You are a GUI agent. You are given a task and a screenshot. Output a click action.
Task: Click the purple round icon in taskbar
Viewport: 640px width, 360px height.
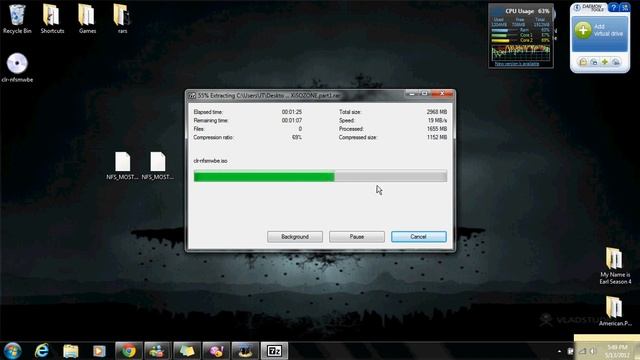pyautogui.click(x=216, y=351)
